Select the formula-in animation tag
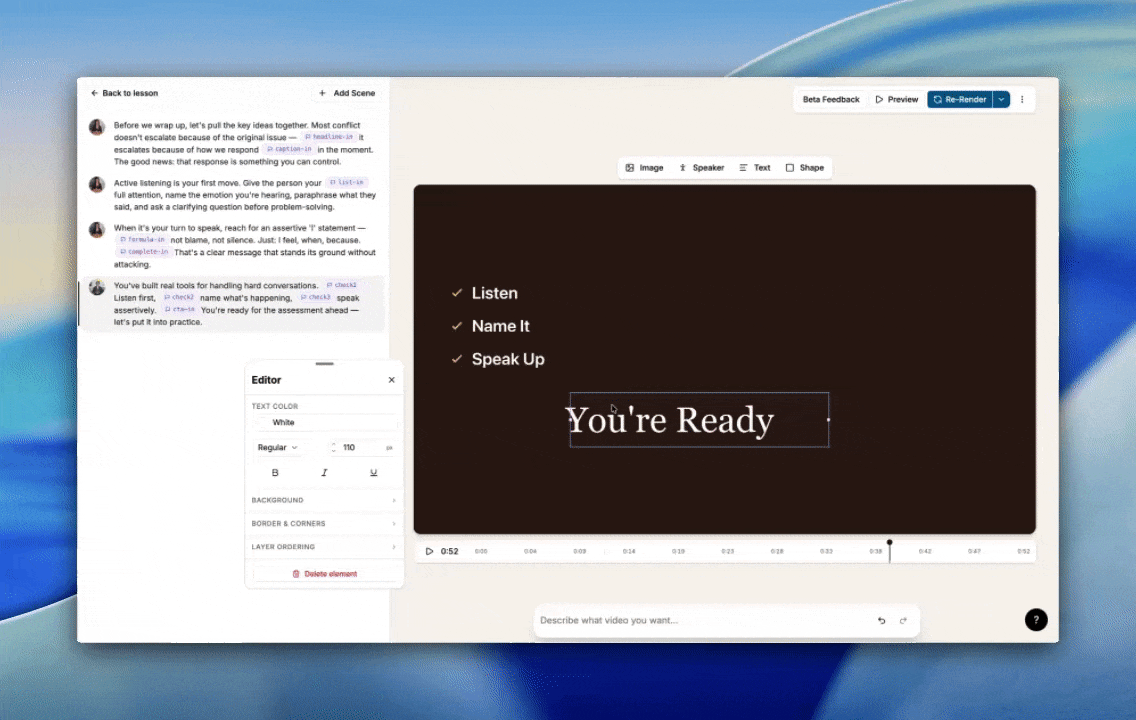This screenshot has width=1136, height=720. tap(142, 240)
